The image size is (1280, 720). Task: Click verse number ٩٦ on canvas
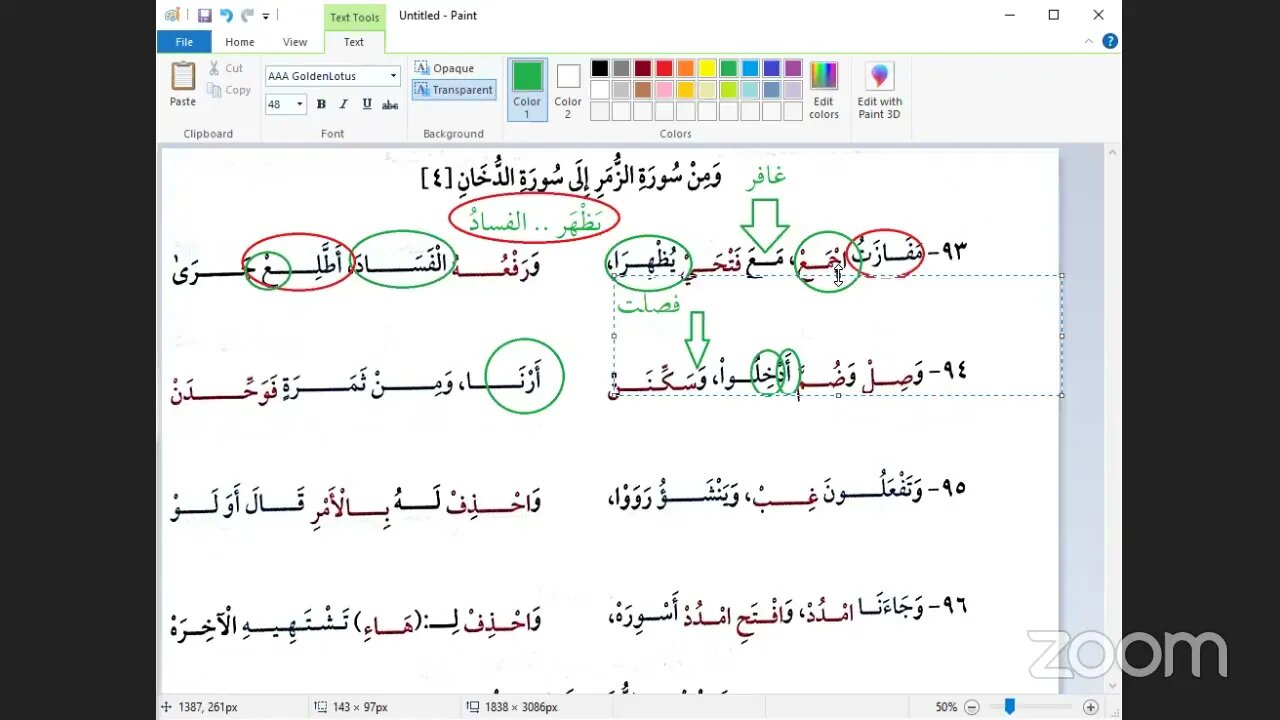[x=954, y=605]
